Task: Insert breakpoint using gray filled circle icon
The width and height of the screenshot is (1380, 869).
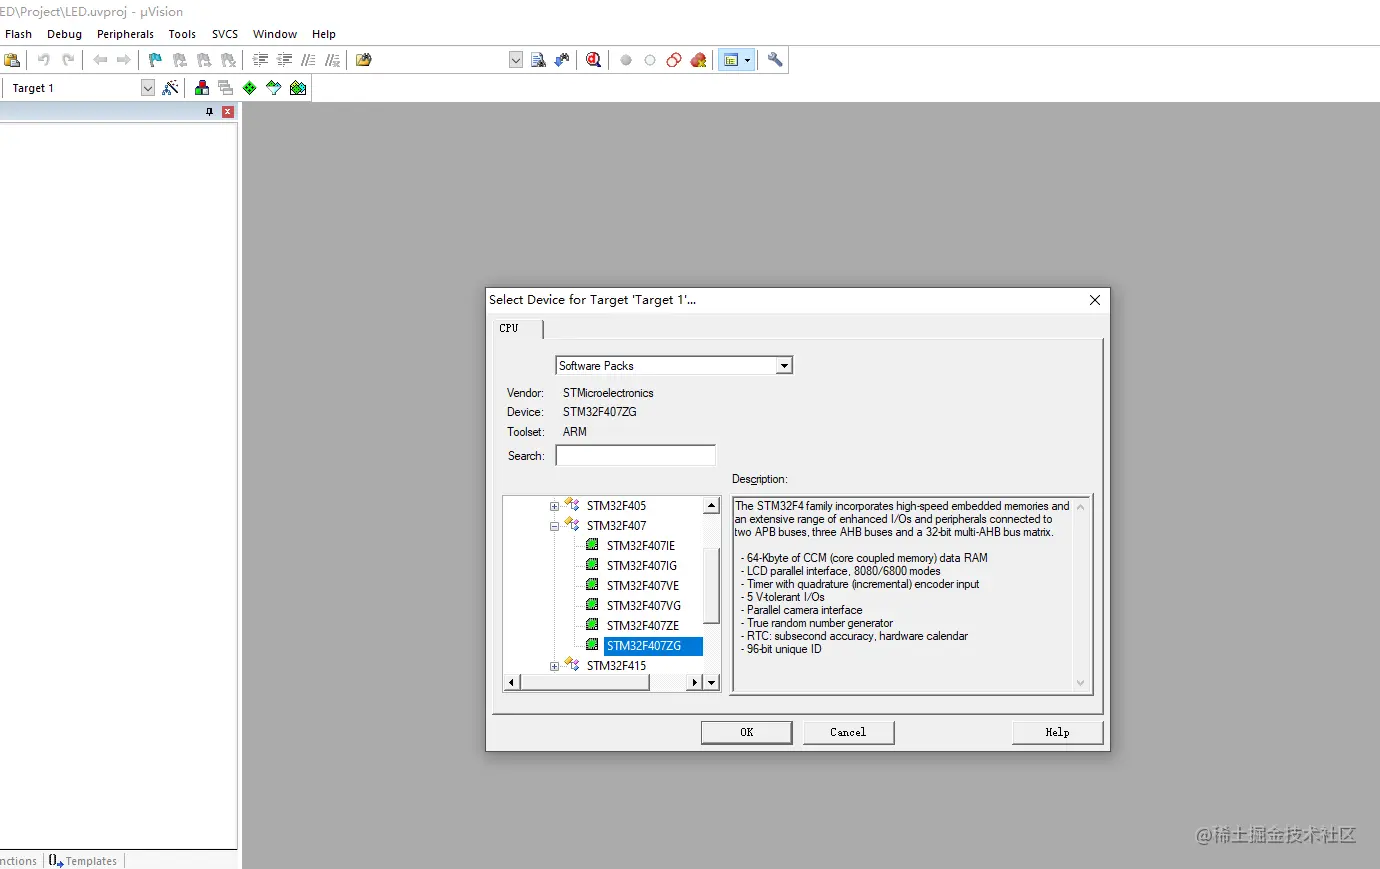Action: click(x=626, y=60)
